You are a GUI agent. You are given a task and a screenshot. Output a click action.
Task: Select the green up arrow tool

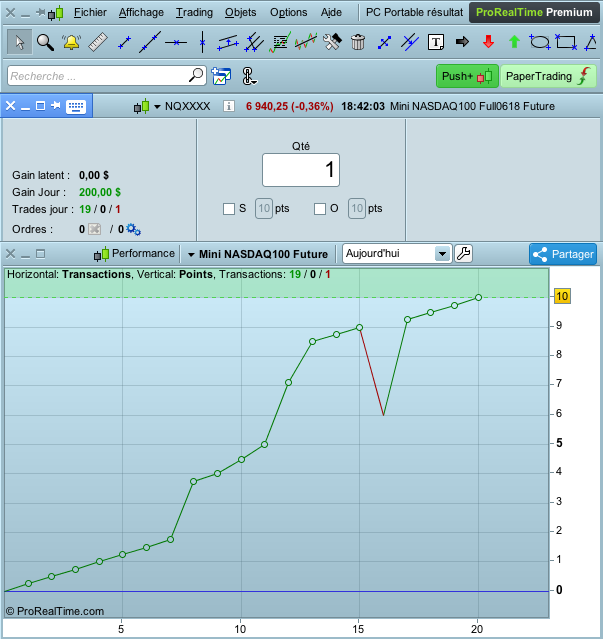point(514,42)
